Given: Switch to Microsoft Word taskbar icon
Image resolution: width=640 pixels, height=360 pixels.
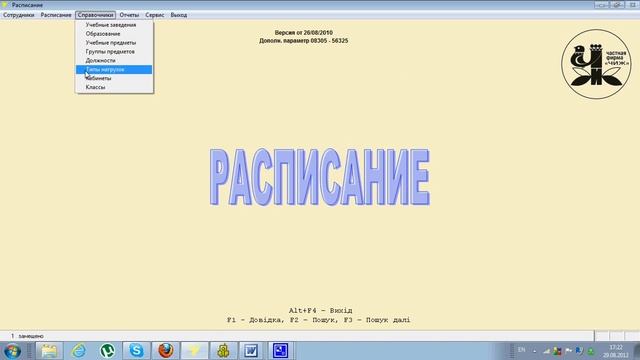Looking at the screenshot, I should pyautogui.click(x=251, y=351).
